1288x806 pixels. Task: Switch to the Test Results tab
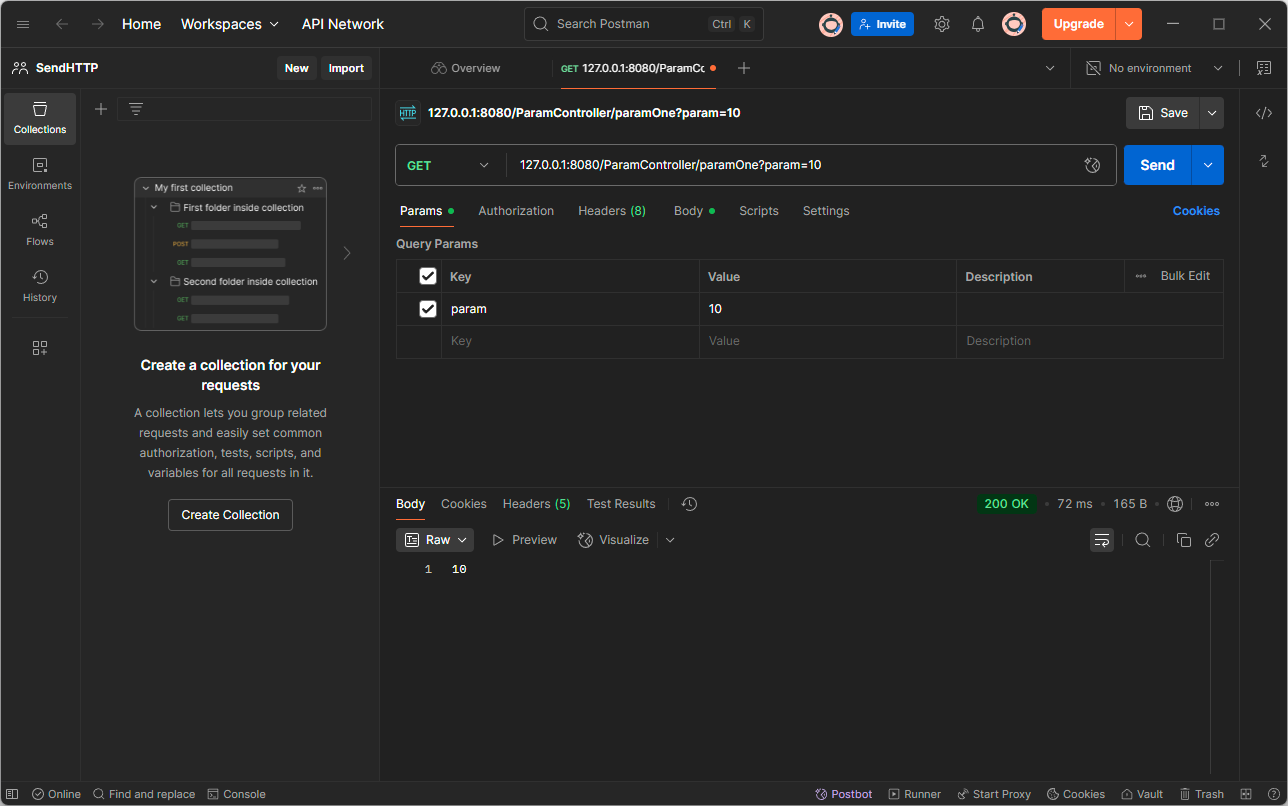point(621,504)
